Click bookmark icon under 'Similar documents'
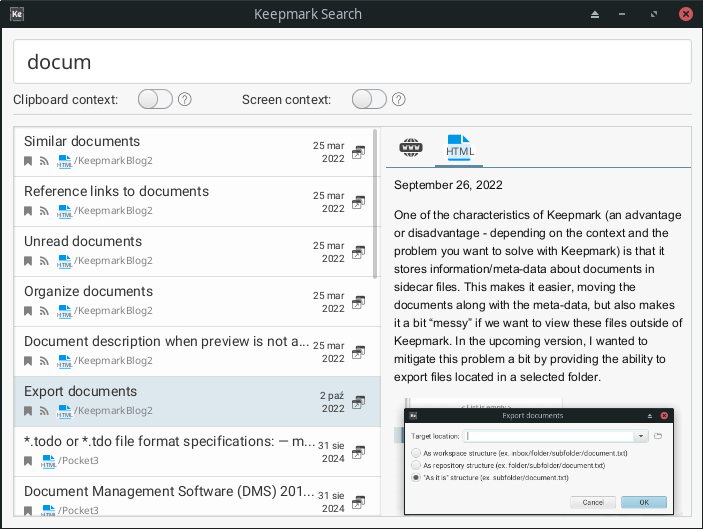The width and height of the screenshot is (703, 529). click(x=28, y=161)
